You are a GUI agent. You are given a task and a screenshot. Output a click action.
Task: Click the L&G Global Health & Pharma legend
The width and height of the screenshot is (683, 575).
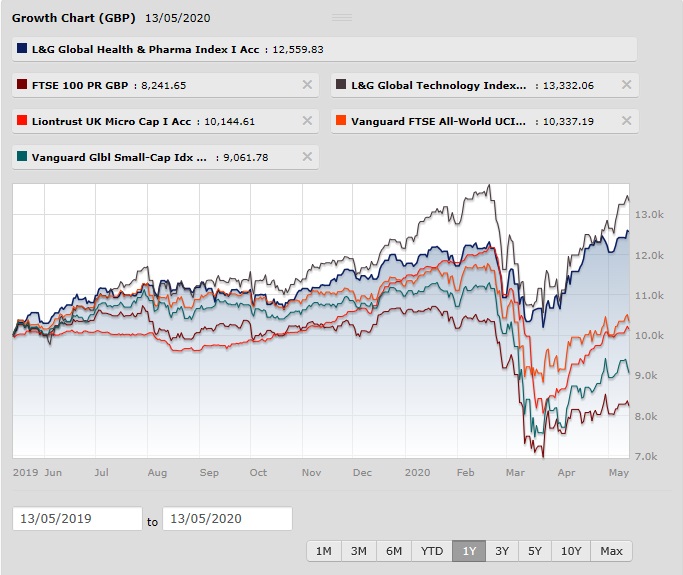[x=325, y=49]
